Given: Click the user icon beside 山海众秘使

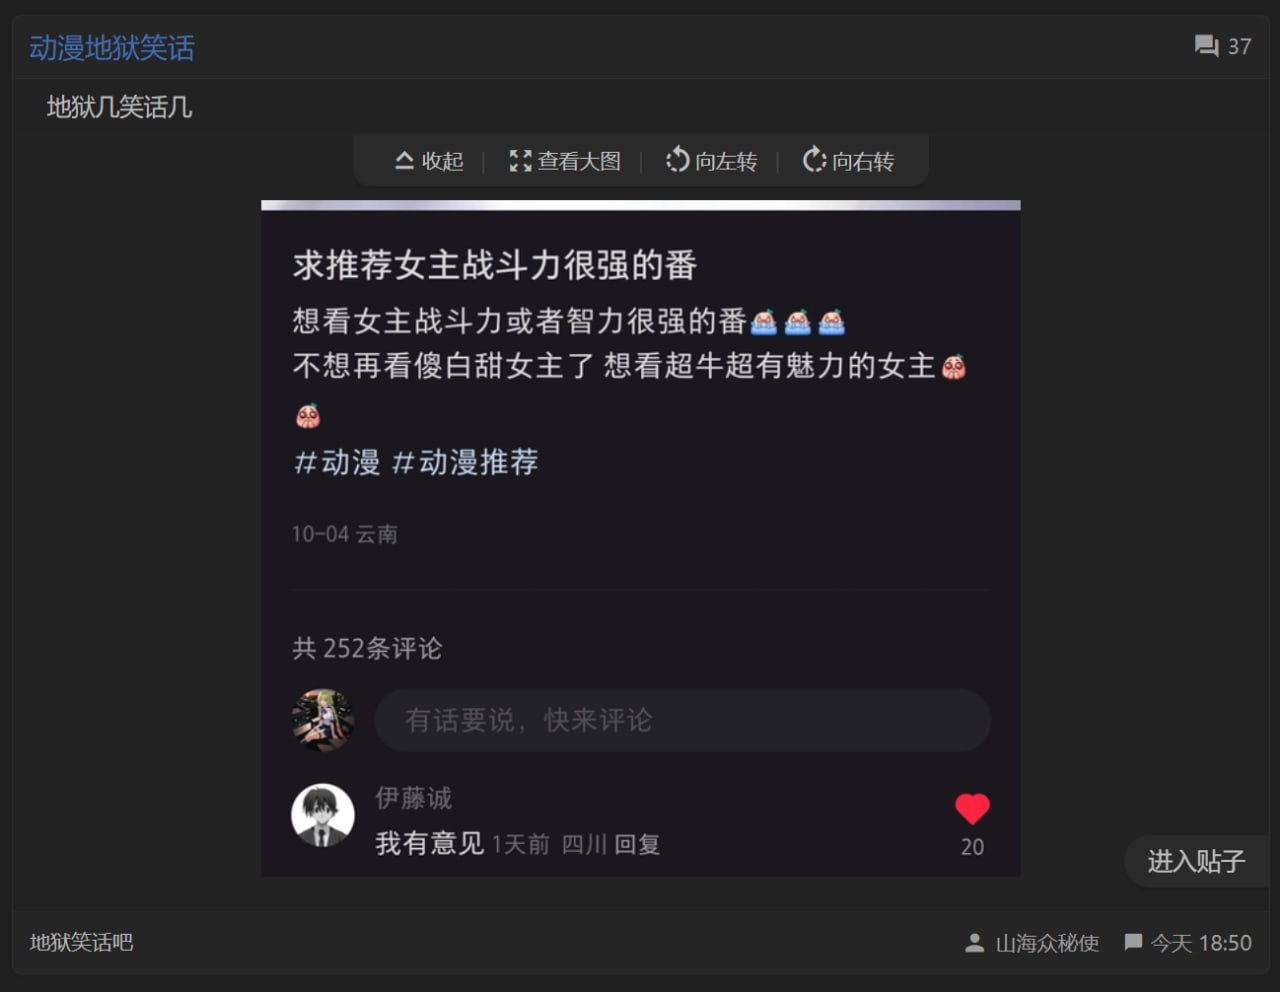Looking at the screenshot, I should (974, 943).
